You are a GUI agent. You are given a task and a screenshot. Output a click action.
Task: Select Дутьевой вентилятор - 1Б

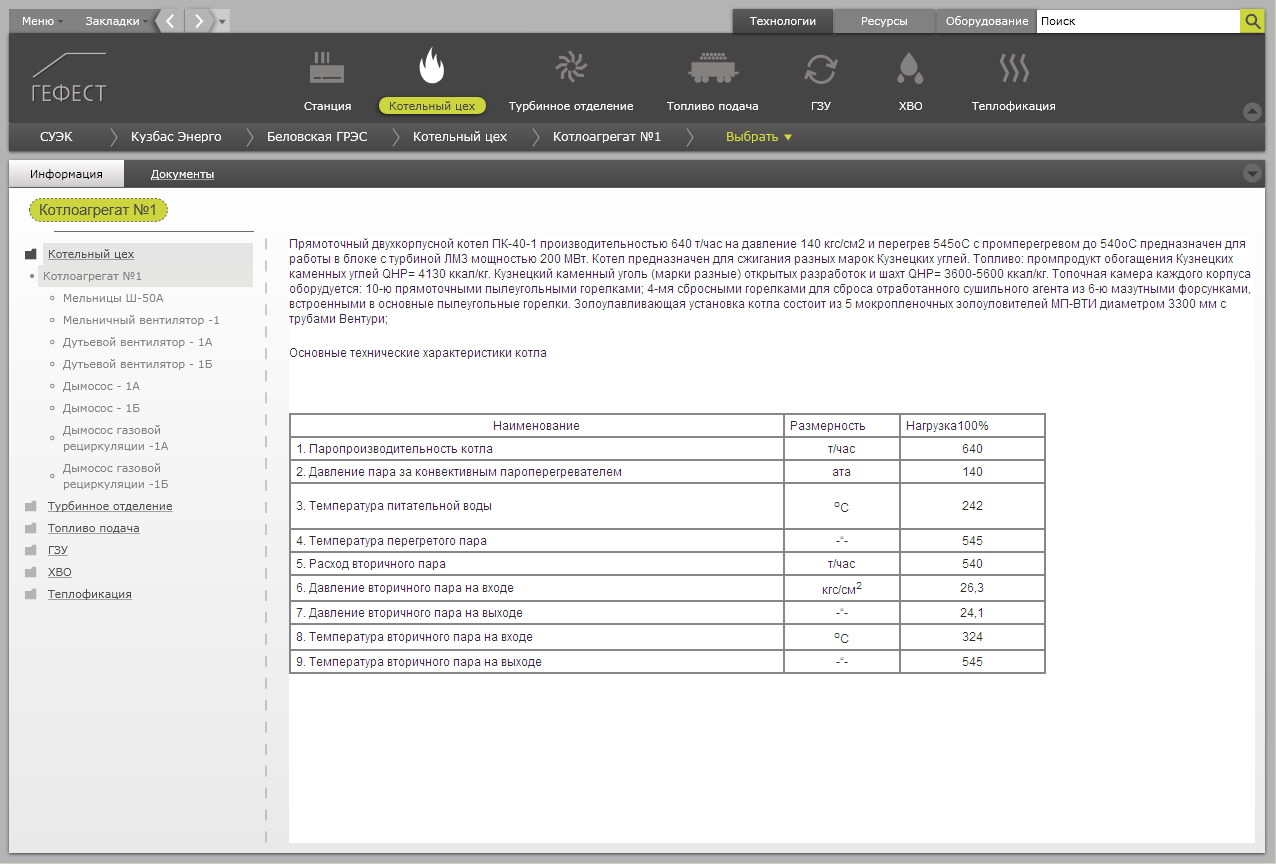click(138, 364)
